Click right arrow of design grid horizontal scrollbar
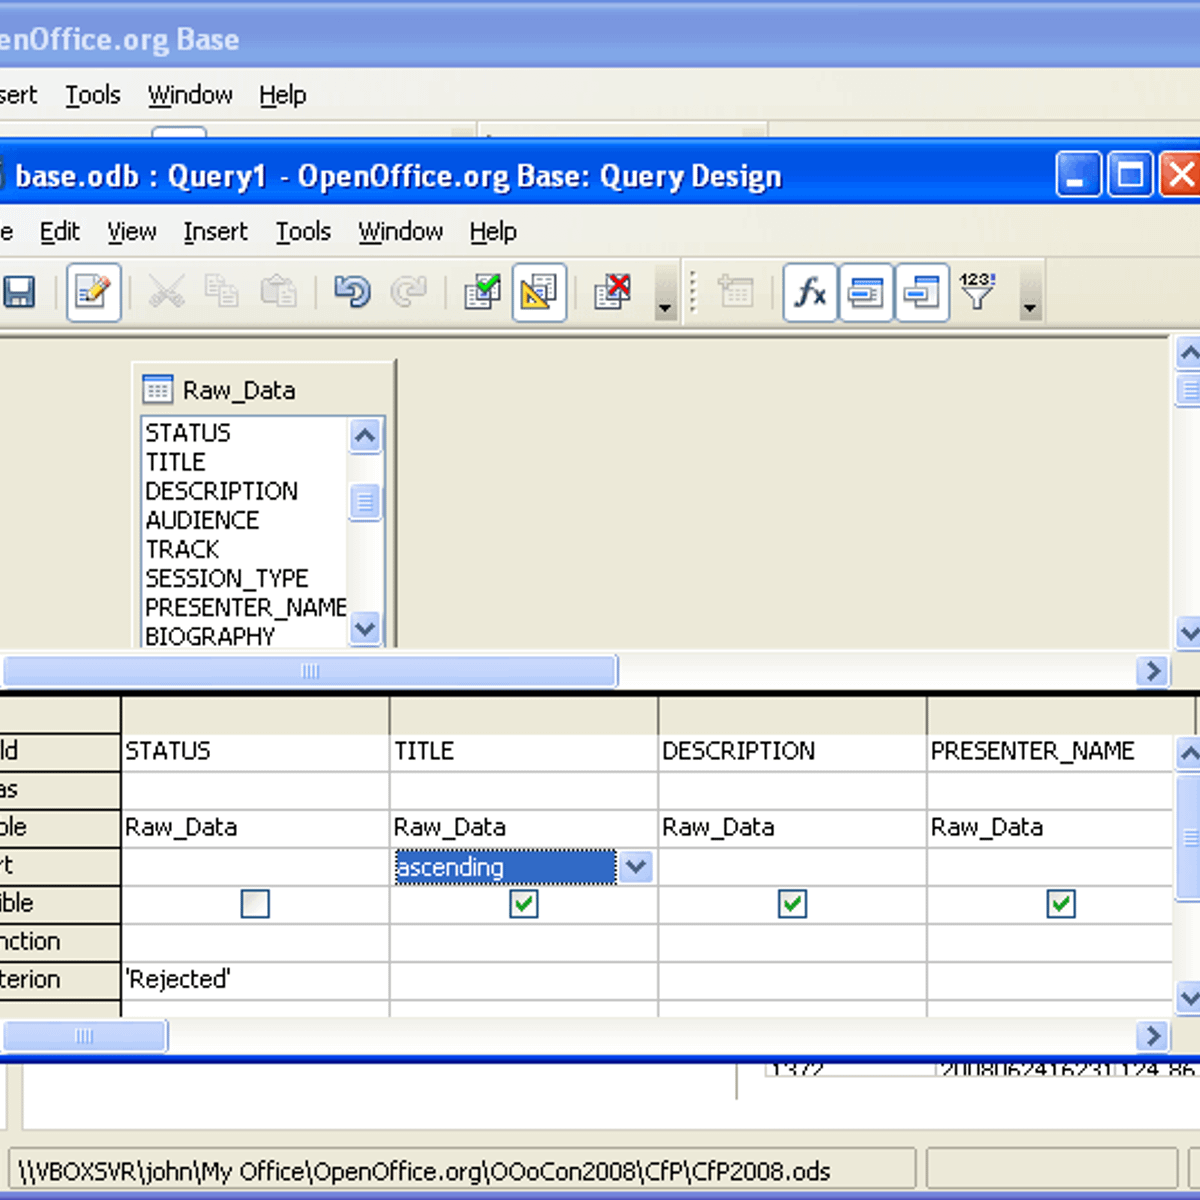1200x1200 pixels. point(1152,1035)
